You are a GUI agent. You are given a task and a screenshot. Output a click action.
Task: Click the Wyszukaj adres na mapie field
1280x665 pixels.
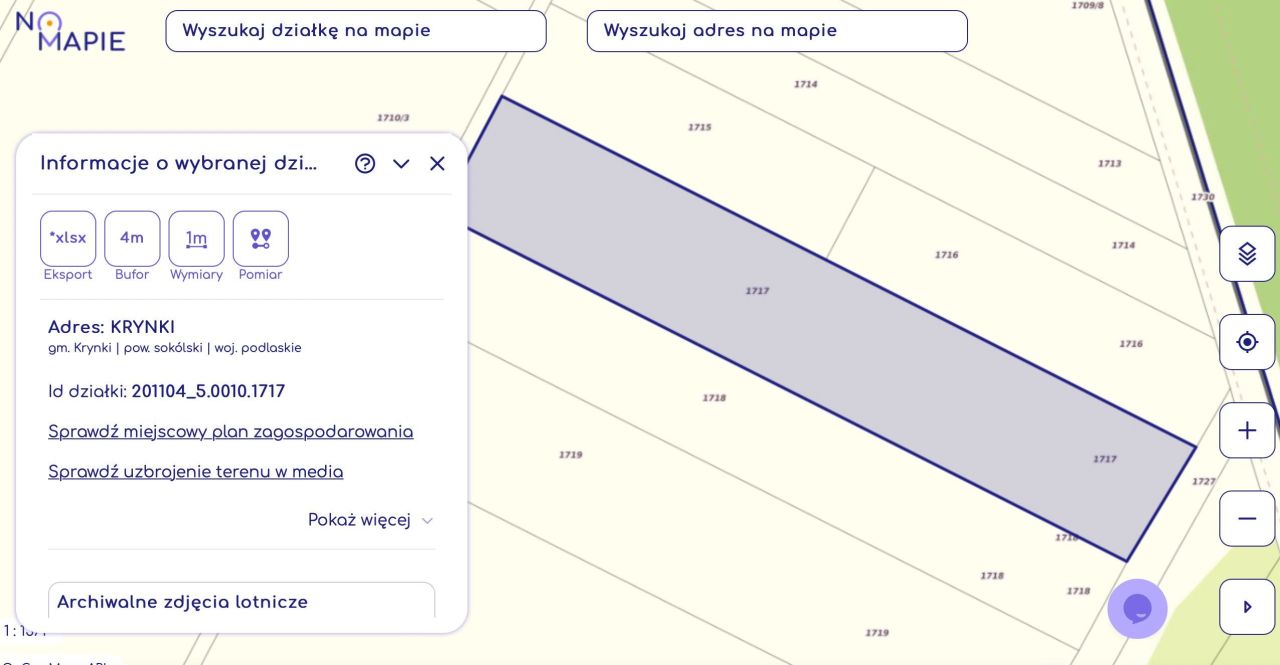[776, 30]
